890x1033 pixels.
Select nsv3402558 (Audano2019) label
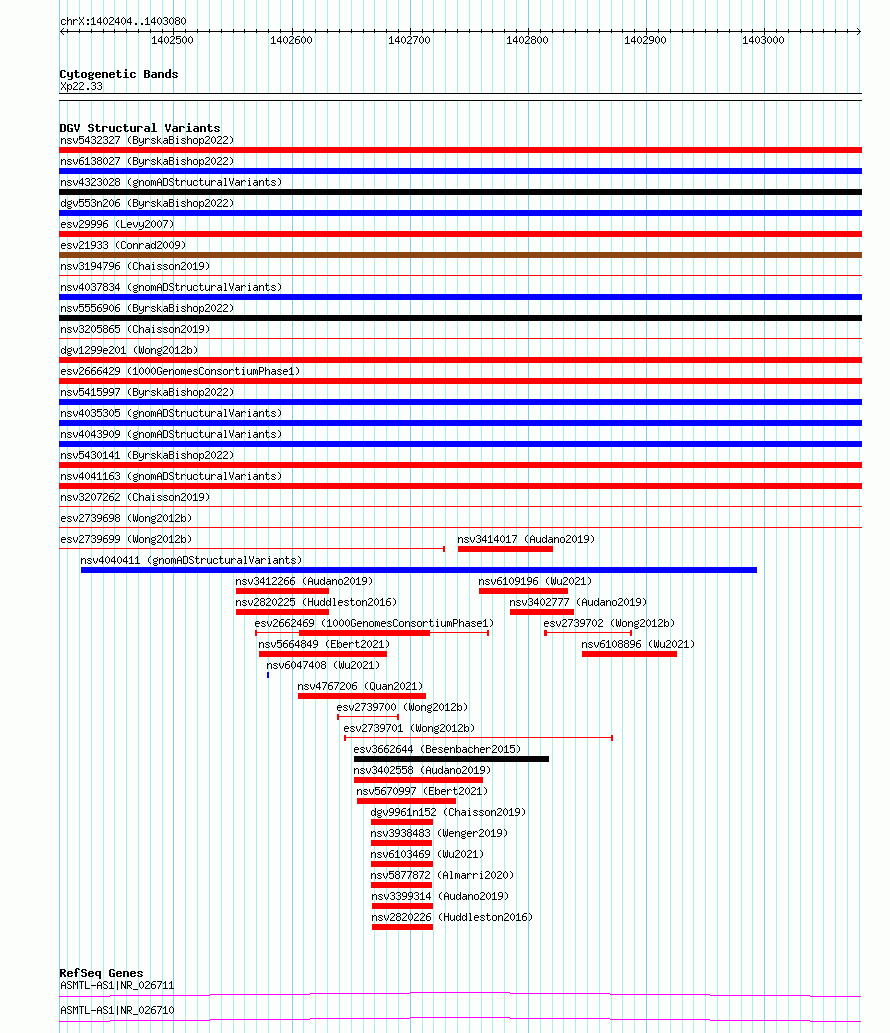coord(422,771)
